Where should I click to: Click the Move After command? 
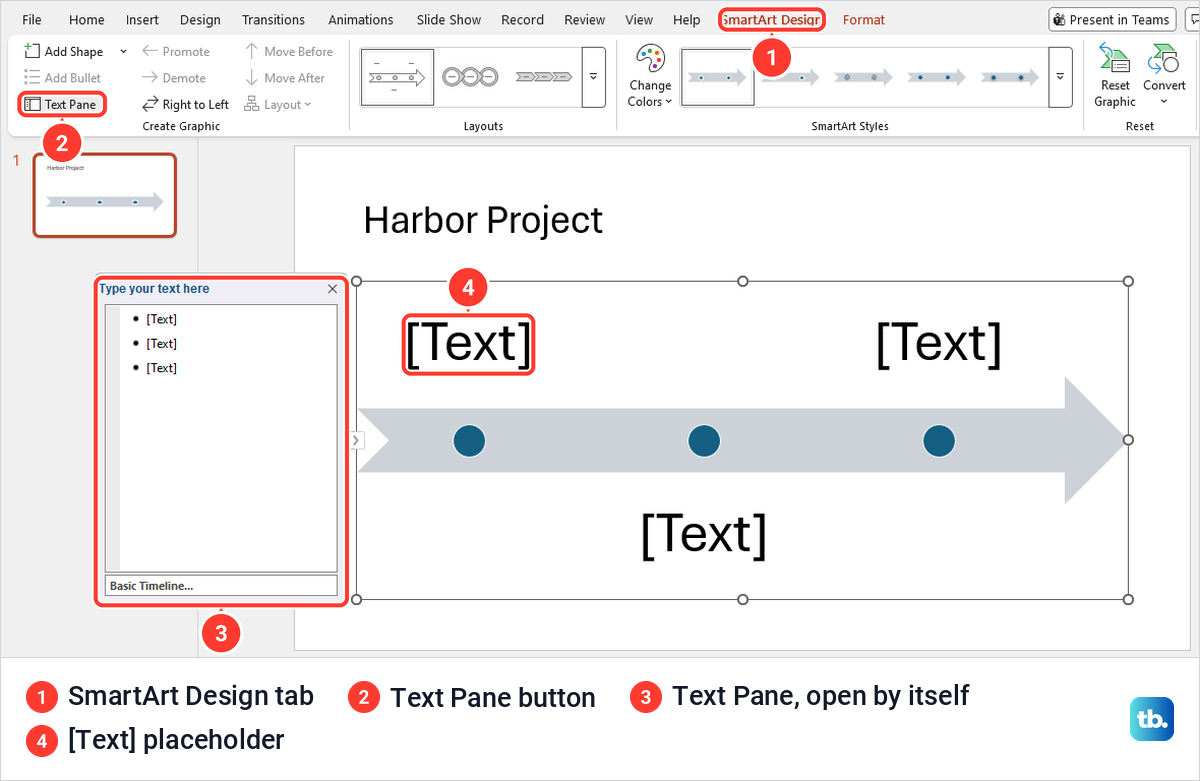285,78
